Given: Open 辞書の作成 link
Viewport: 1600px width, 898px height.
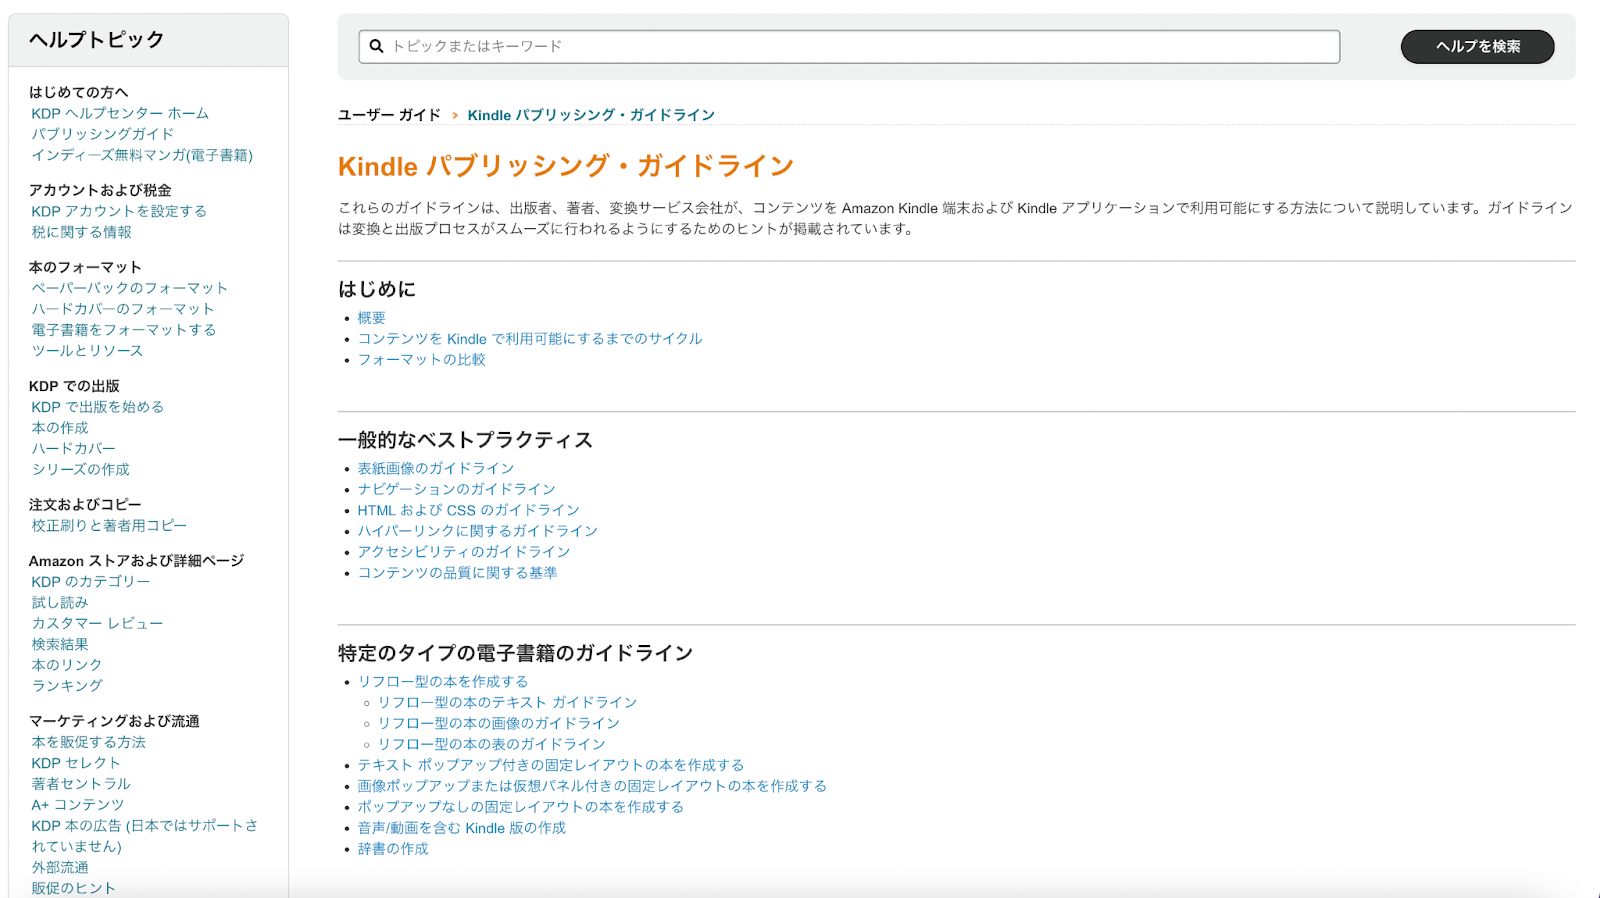Looking at the screenshot, I should coord(393,849).
